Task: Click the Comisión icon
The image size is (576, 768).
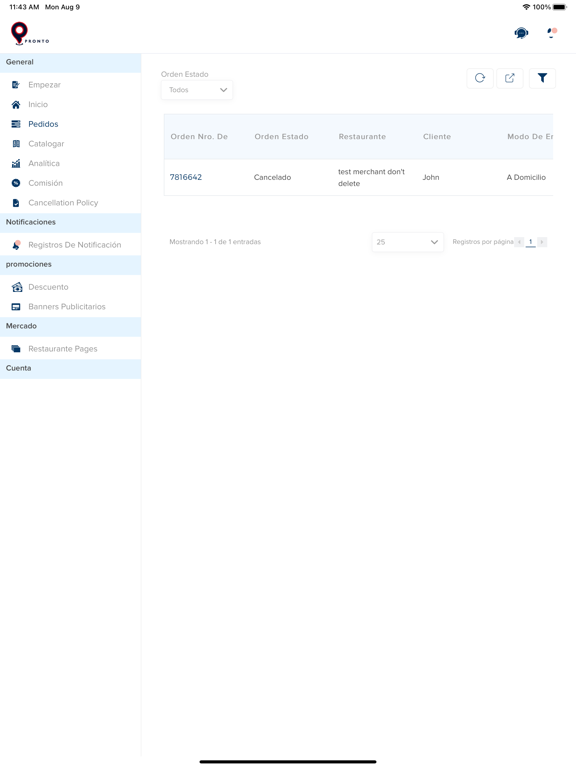Action: click(x=16, y=183)
